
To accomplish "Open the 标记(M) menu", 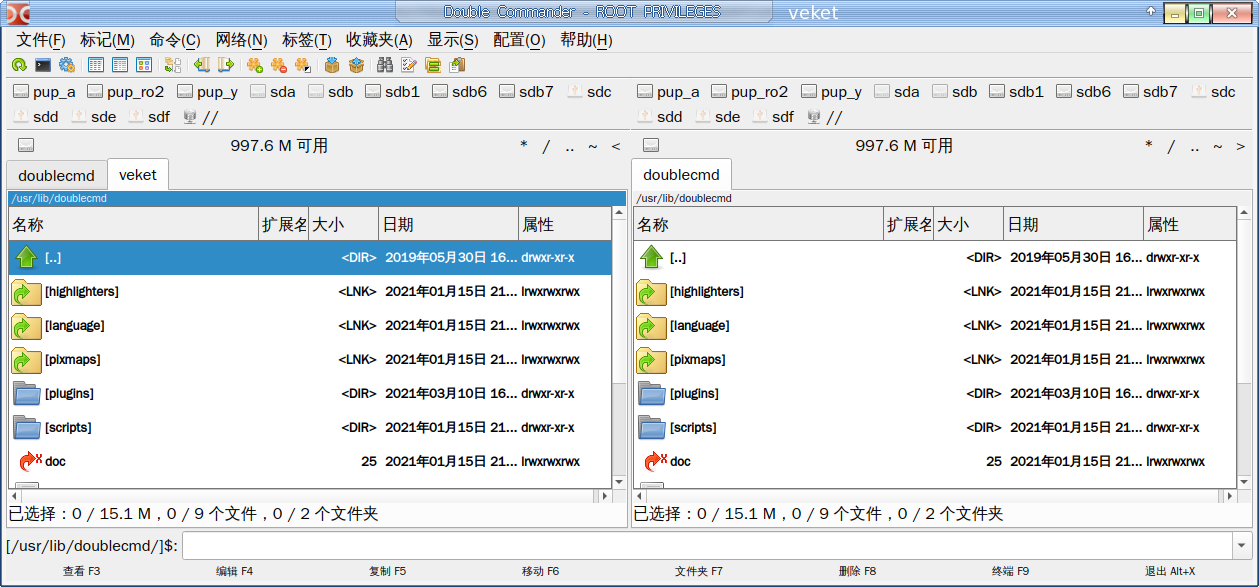I will click(x=107, y=40).
